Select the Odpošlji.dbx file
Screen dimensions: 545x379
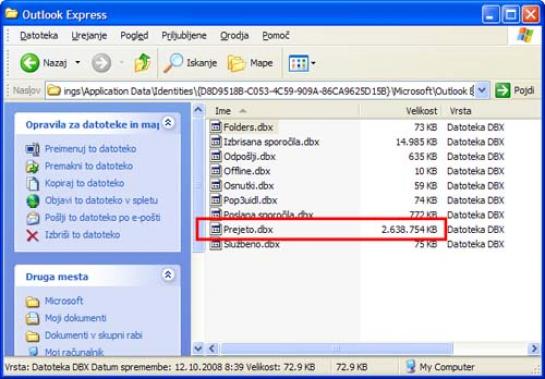coord(249,156)
